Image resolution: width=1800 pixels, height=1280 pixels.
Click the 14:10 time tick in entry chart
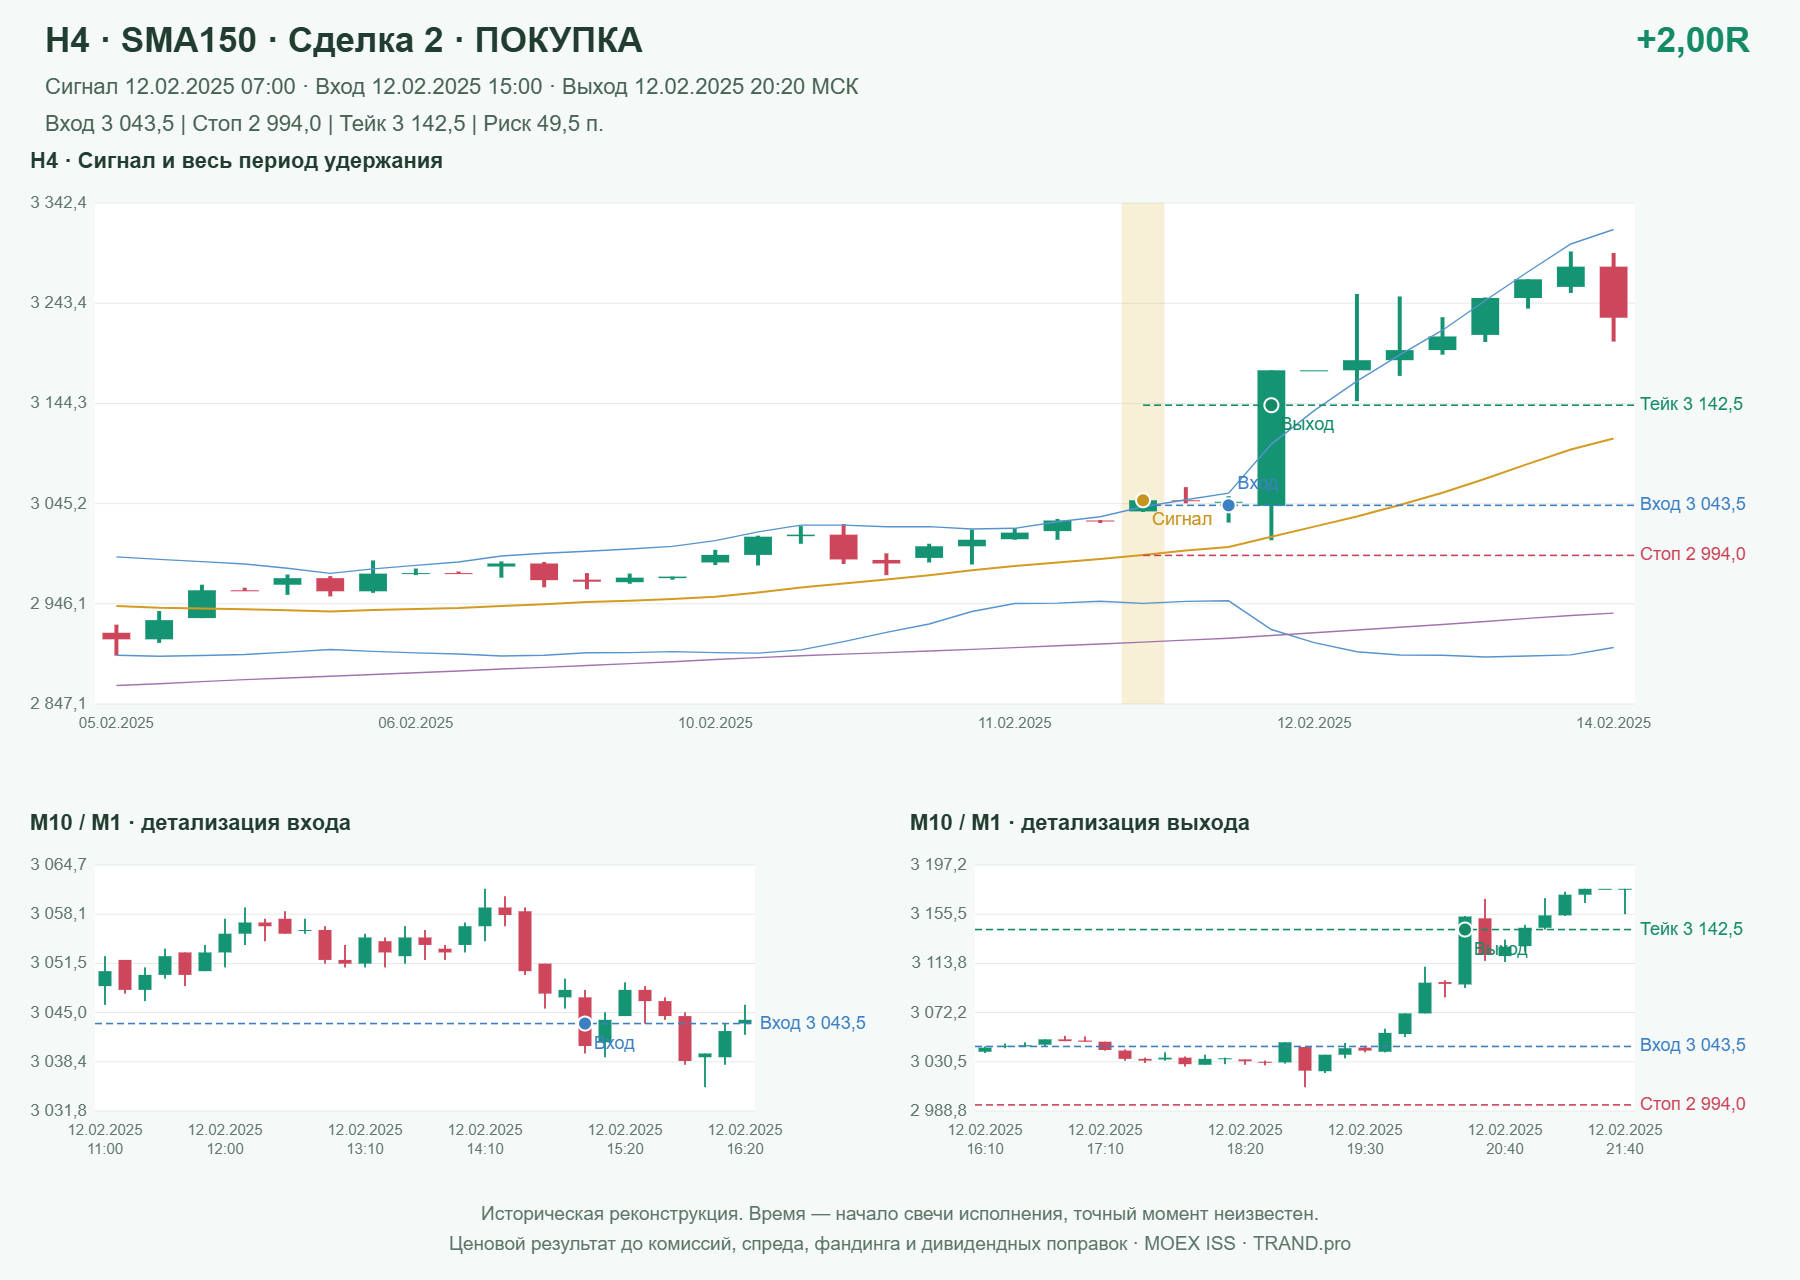[485, 1149]
